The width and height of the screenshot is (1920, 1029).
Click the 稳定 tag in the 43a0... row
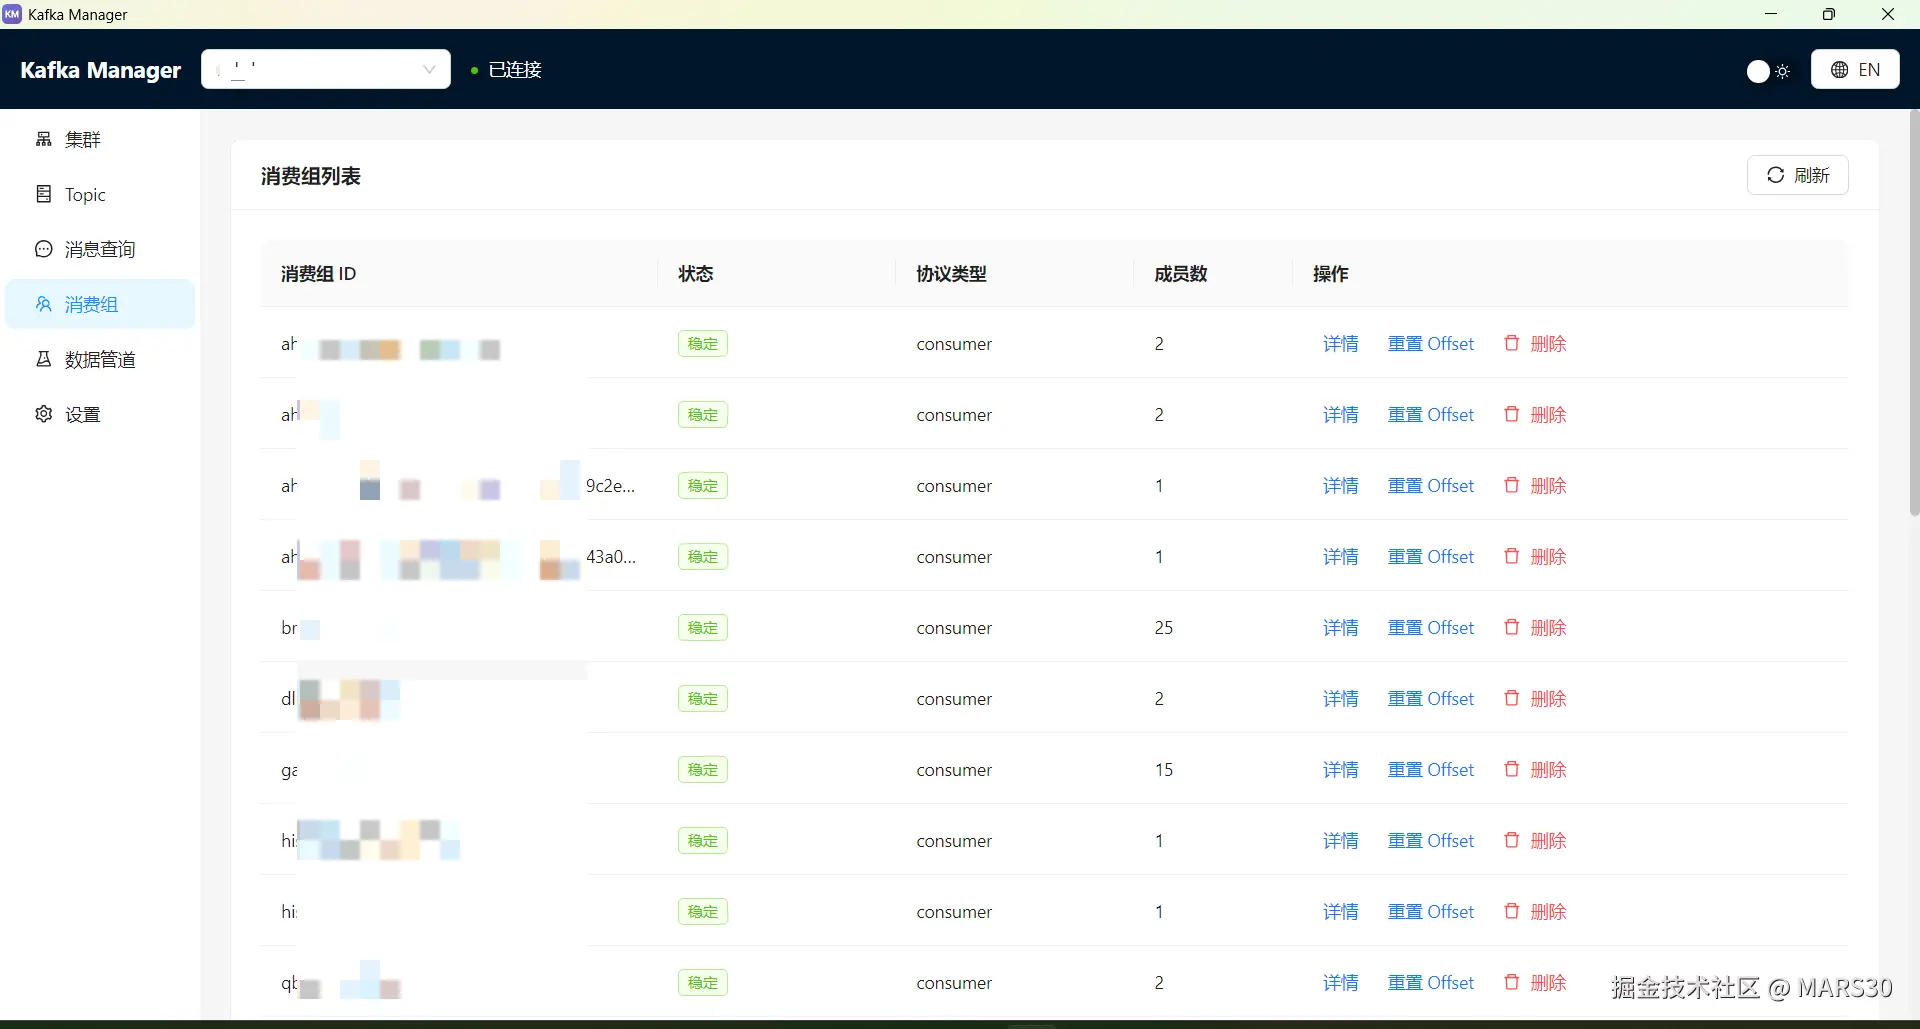click(x=703, y=557)
